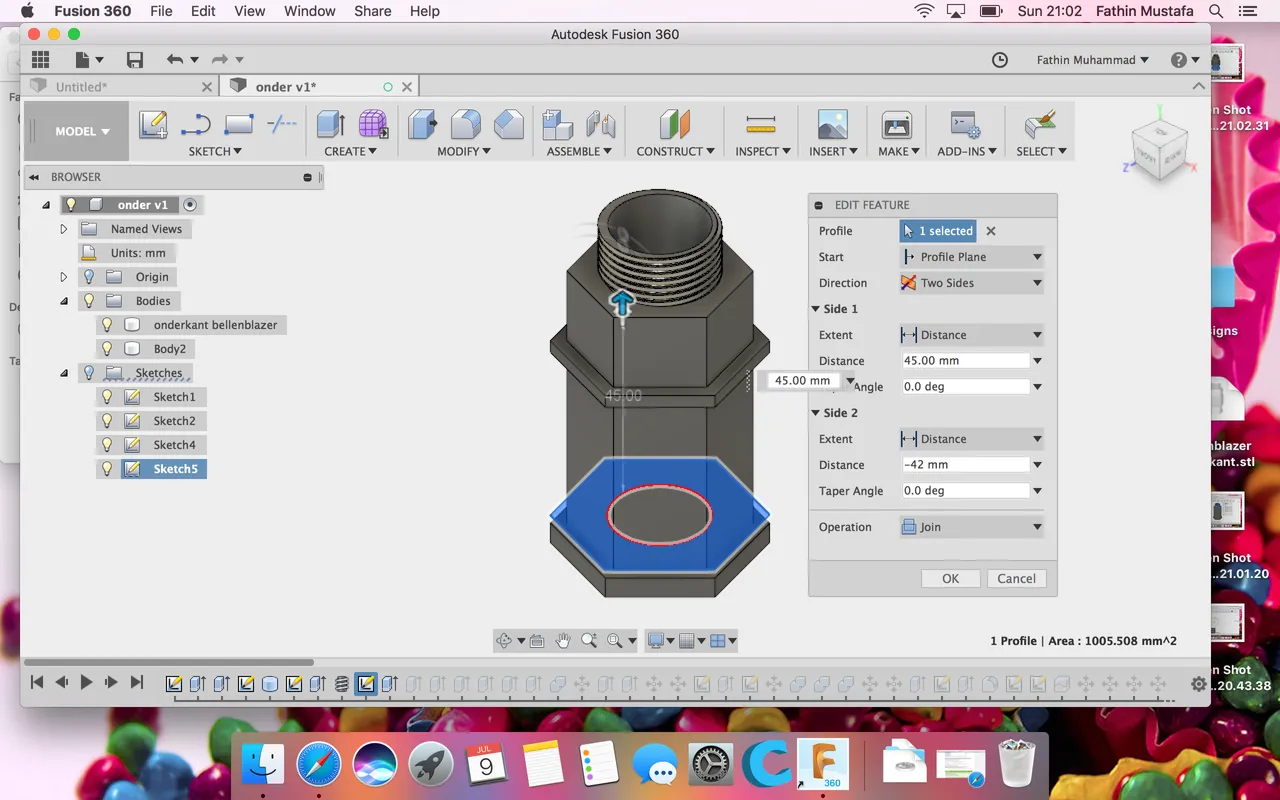Screen dimensions: 1280x800
Task: Click the timeline horizontal scrollbar
Action: tap(168, 662)
